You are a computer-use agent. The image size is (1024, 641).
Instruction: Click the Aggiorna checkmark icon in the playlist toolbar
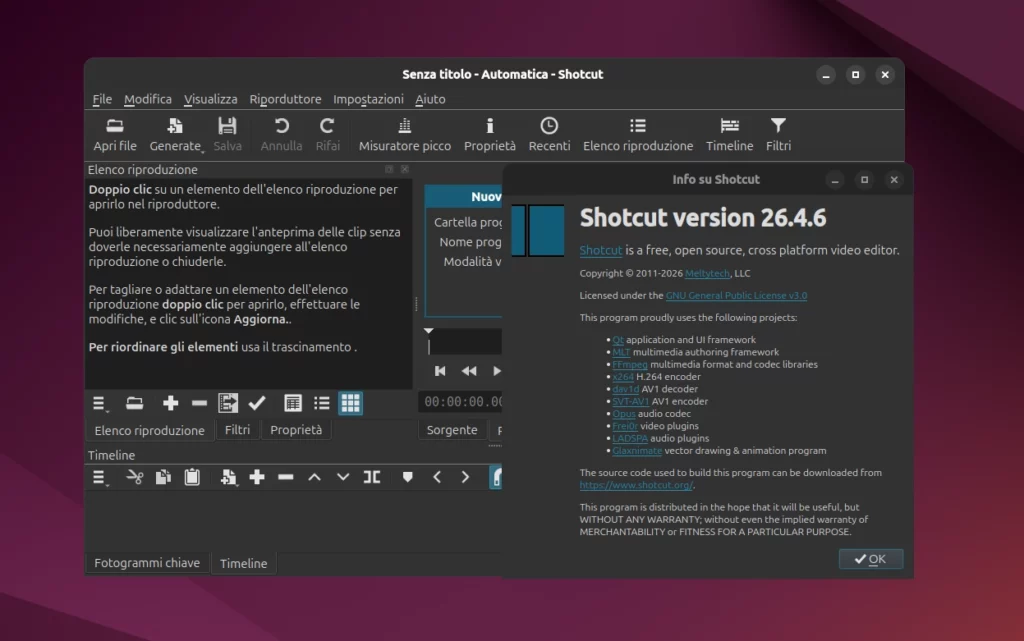256,404
